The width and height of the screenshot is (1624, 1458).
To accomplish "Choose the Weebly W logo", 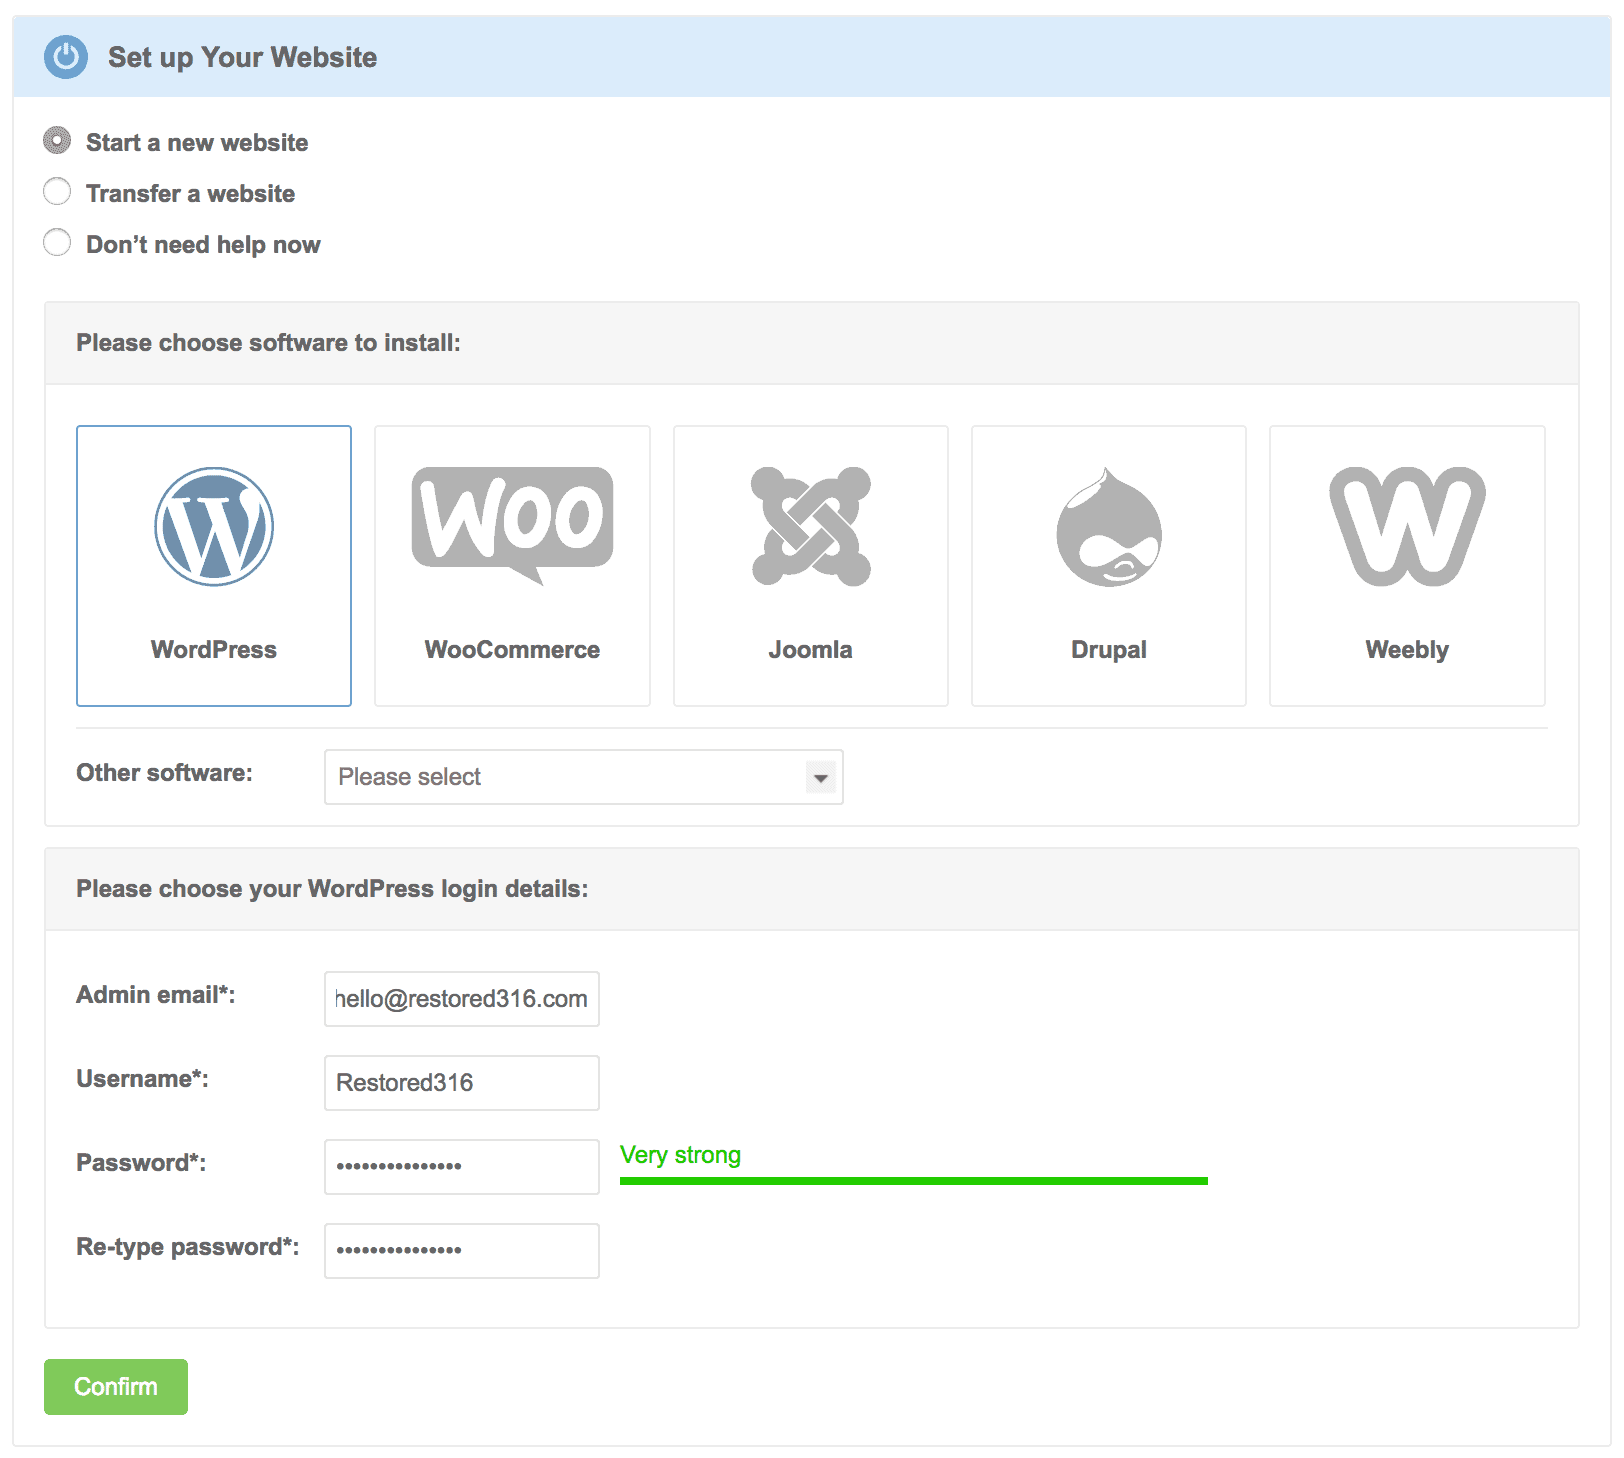I will [1407, 526].
